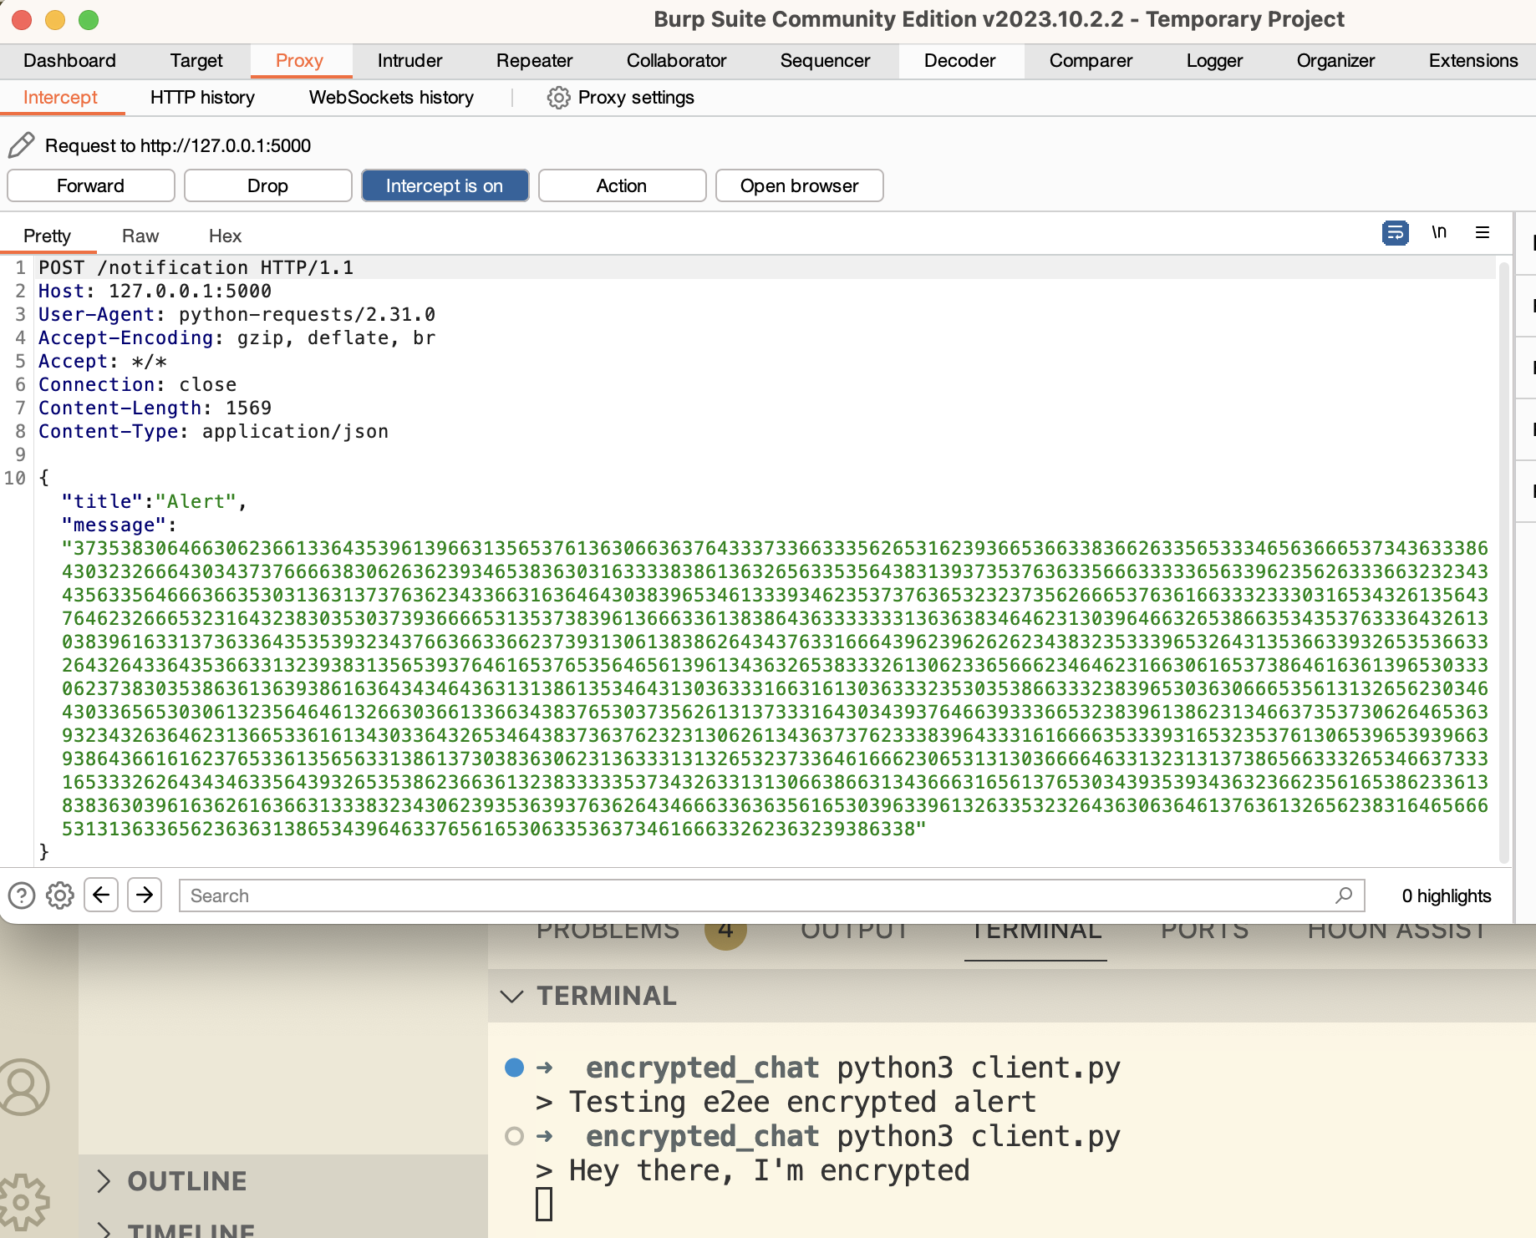Viewport: 1536px width, 1238px height.
Task: Toggle the \n non-printable characters display
Action: (1439, 232)
